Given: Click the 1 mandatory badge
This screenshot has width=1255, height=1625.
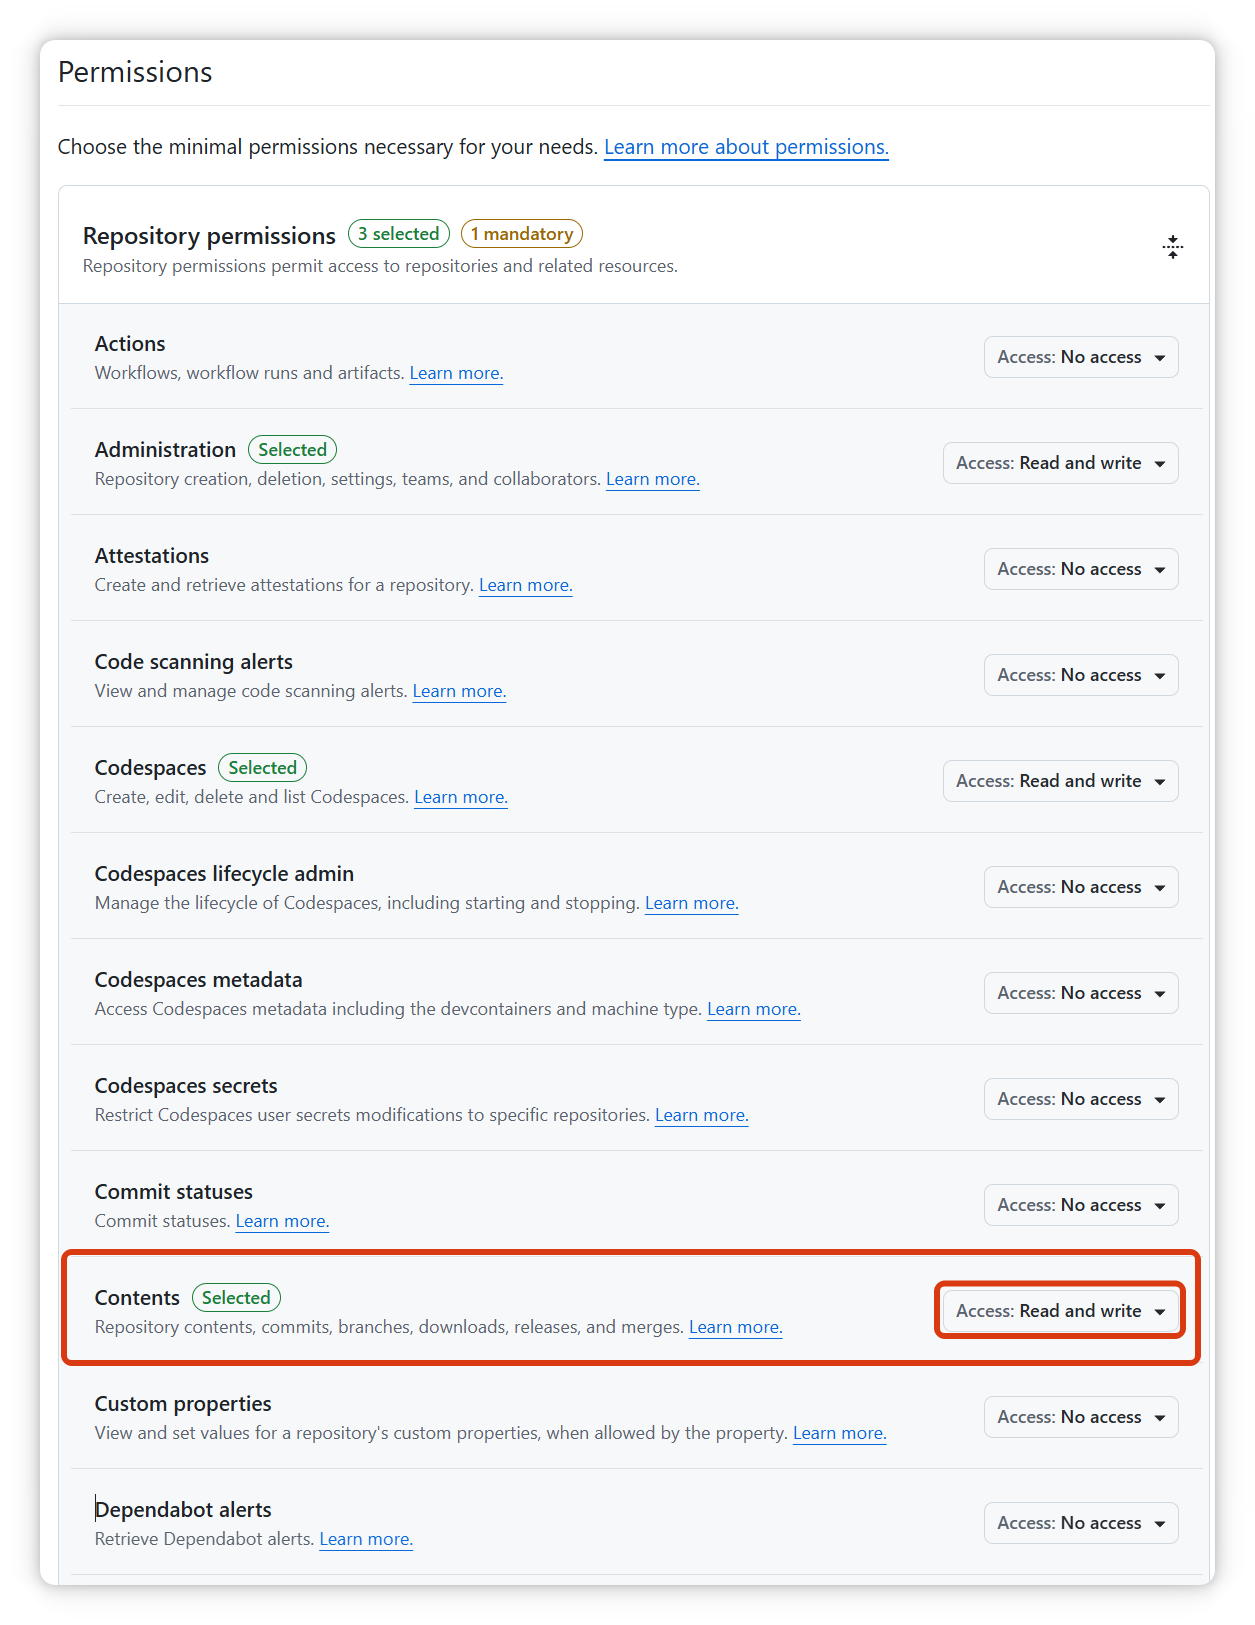Looking at the screenshot, I should [522, 234].
